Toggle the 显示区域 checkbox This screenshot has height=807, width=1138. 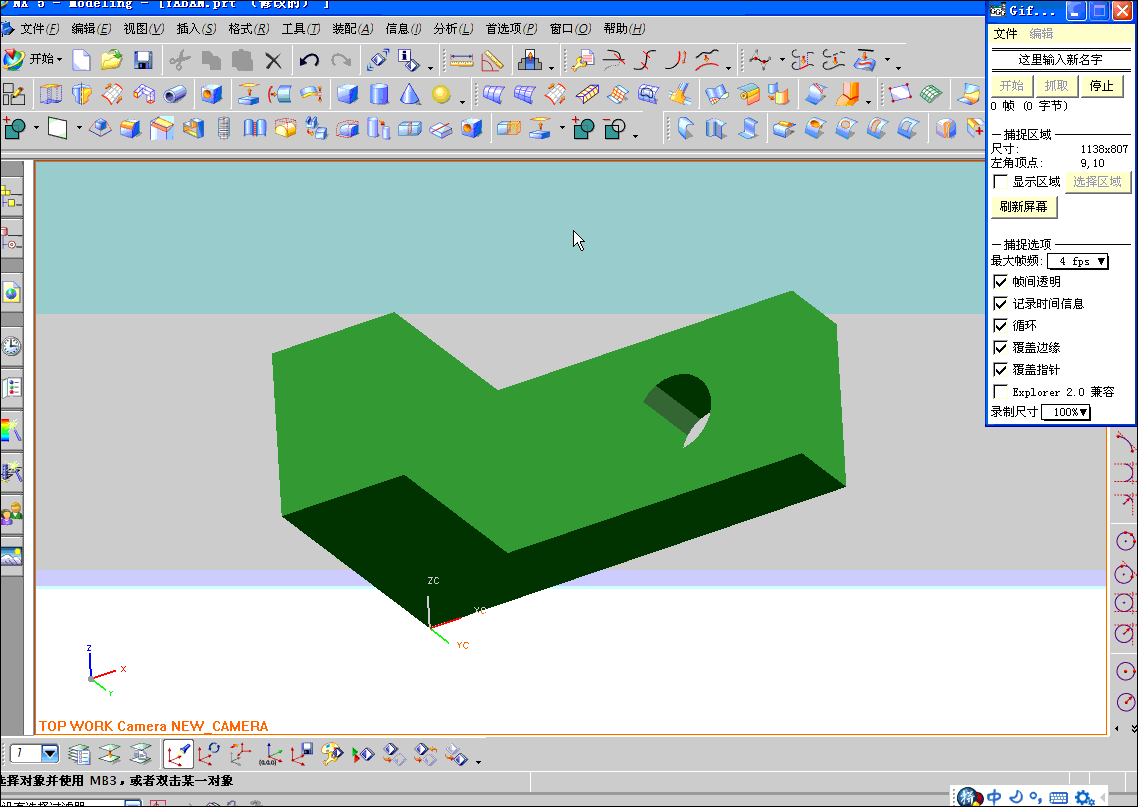(x=1000, y=181)
